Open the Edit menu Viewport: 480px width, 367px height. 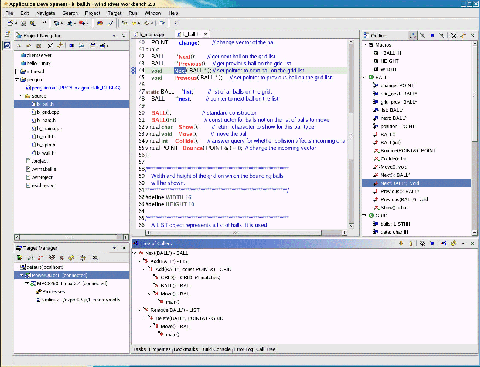(x=25, y=13)
